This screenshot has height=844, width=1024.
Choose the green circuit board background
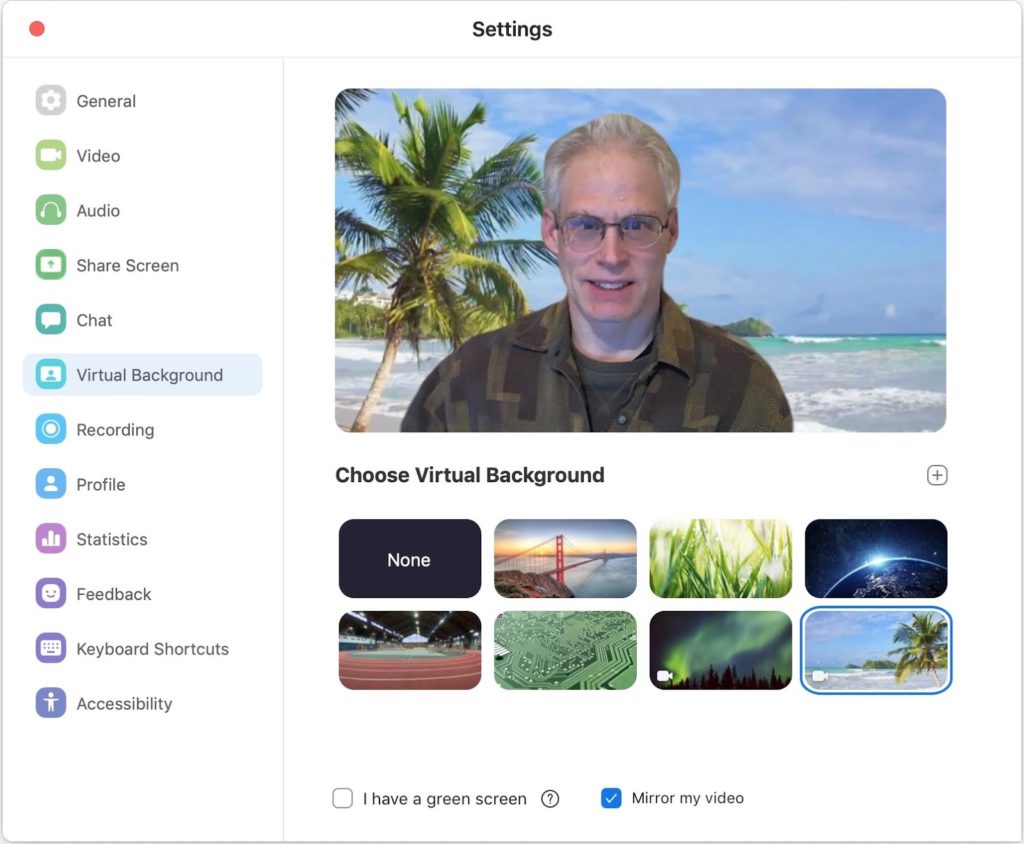[x=565, y=650]
